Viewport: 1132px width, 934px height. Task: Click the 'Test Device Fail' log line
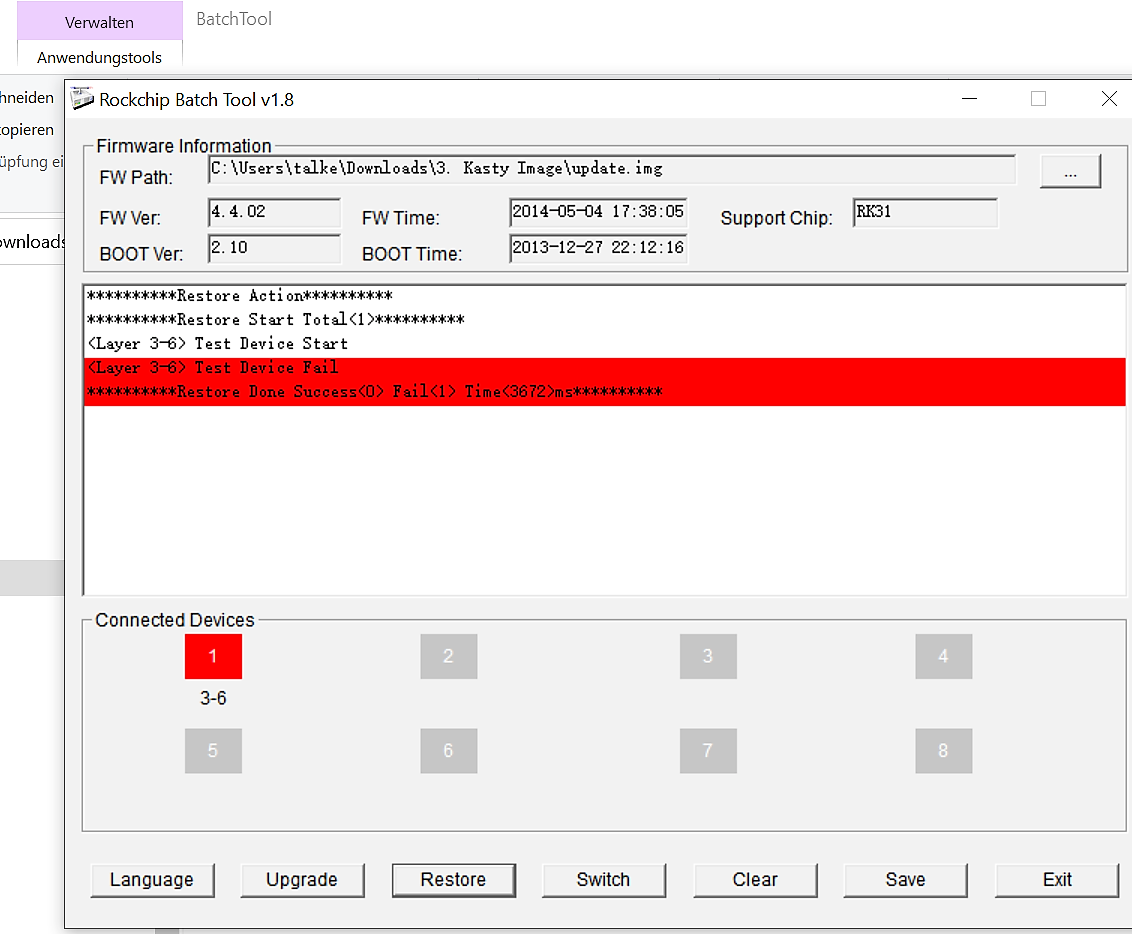point(605,368)
